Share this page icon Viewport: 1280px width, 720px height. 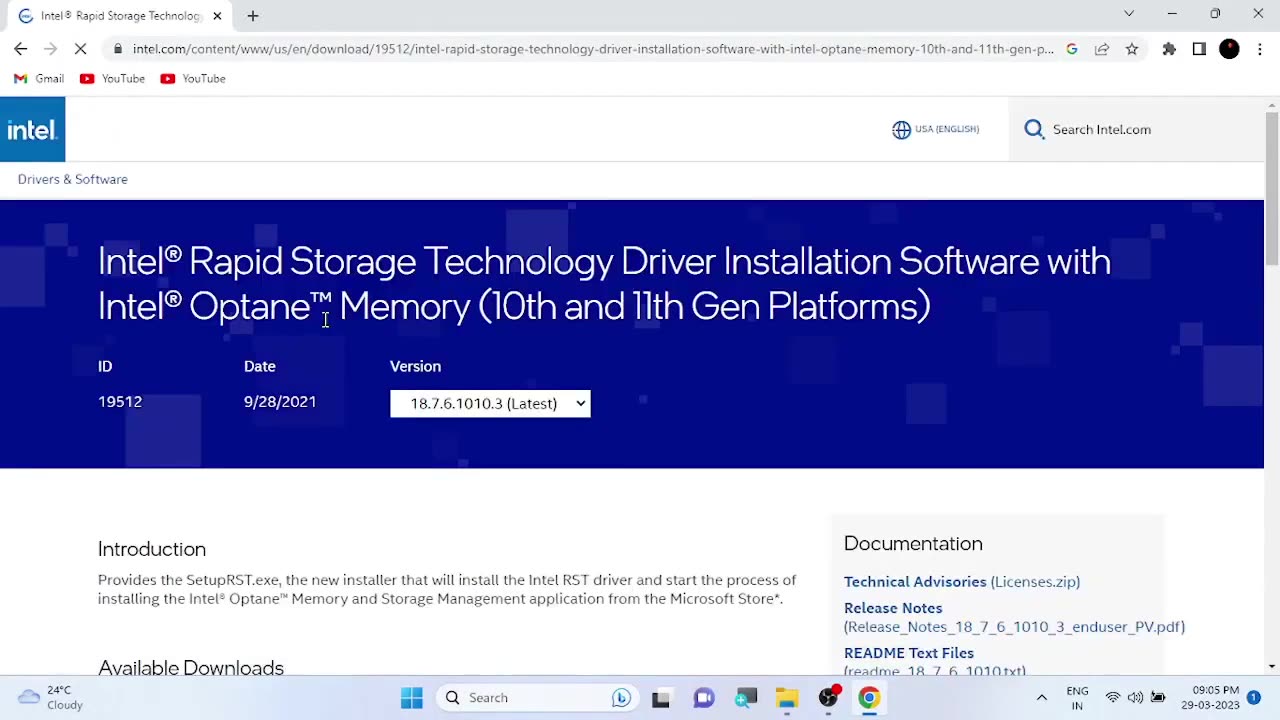click(1102, 49)
